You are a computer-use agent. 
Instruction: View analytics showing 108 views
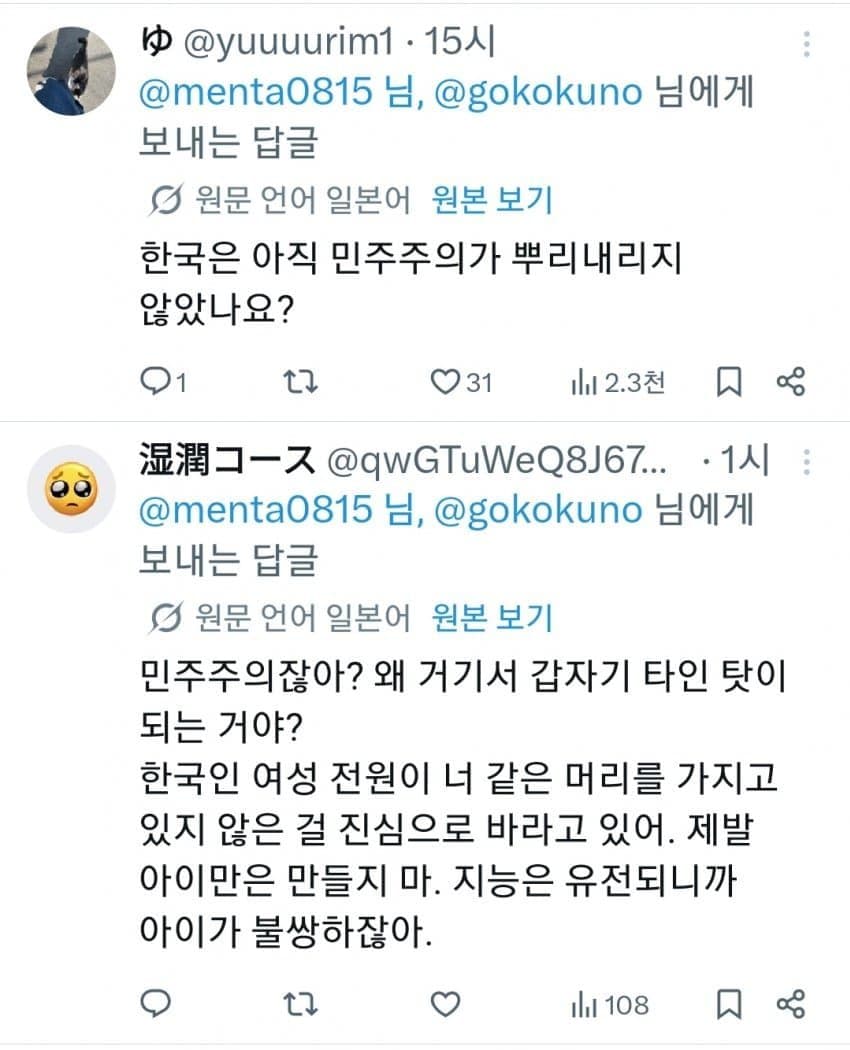coord(610,1005)
